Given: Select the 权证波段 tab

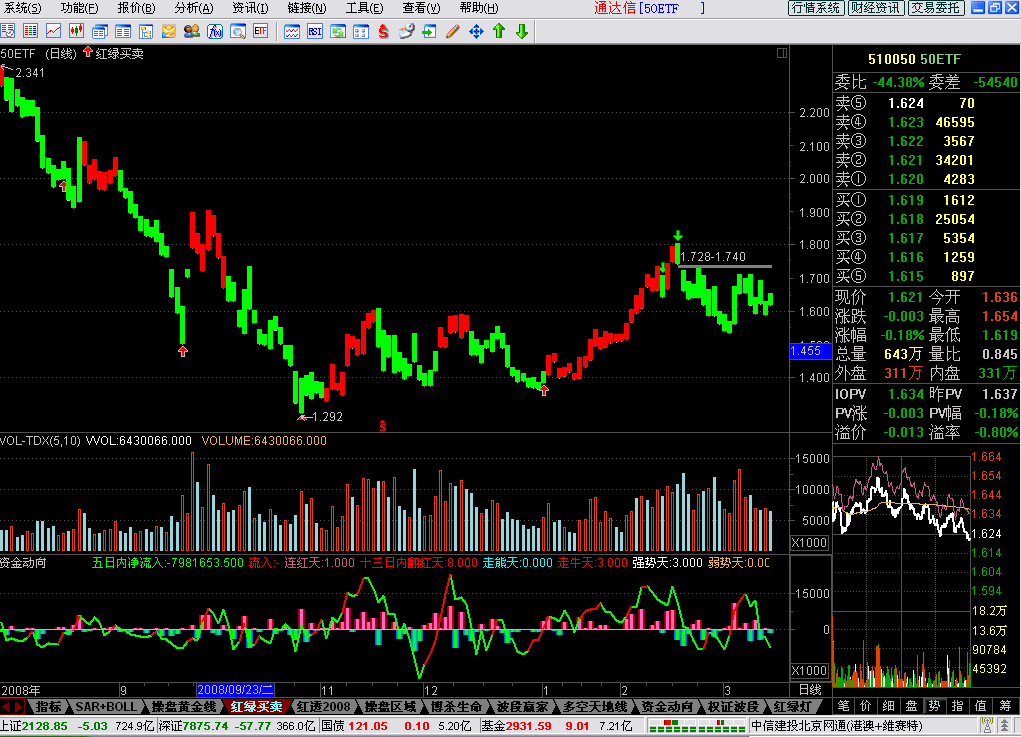Looking at the screenshot, I should (x=733, y=706).
